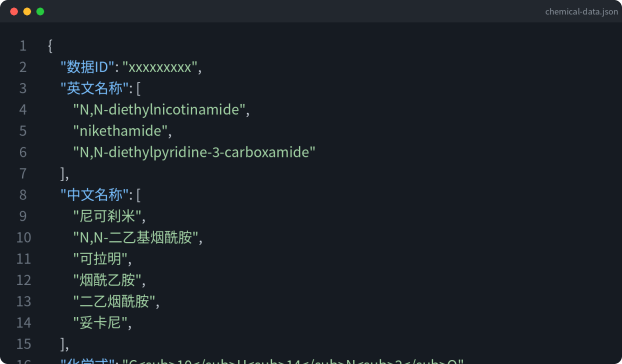Click the red close window button
622x364 pixels.
[x=14, y=11]
